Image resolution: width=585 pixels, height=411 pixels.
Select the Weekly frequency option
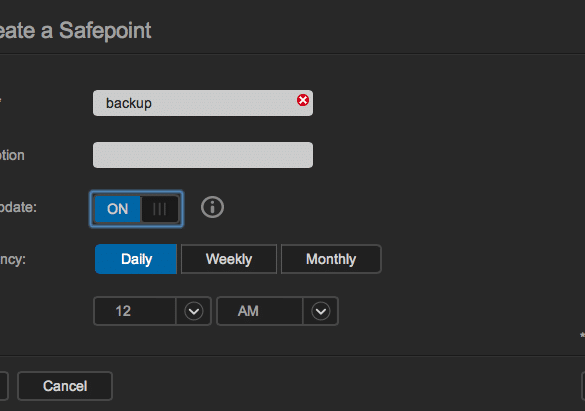229,259
